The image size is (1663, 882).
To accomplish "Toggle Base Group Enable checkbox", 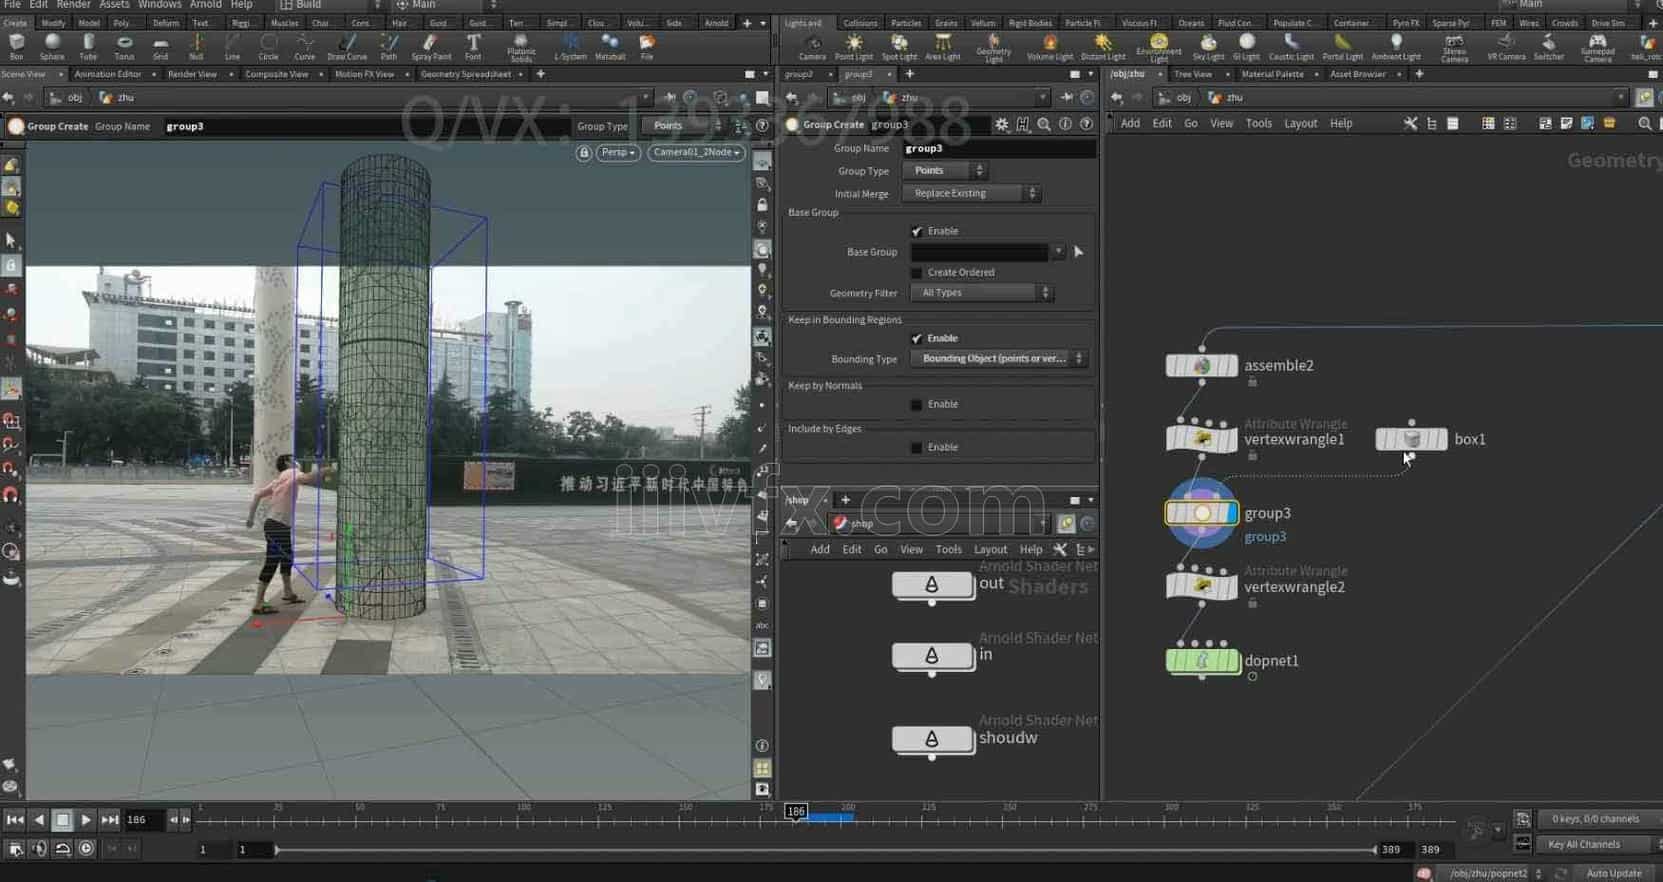I will coord(917,231).
